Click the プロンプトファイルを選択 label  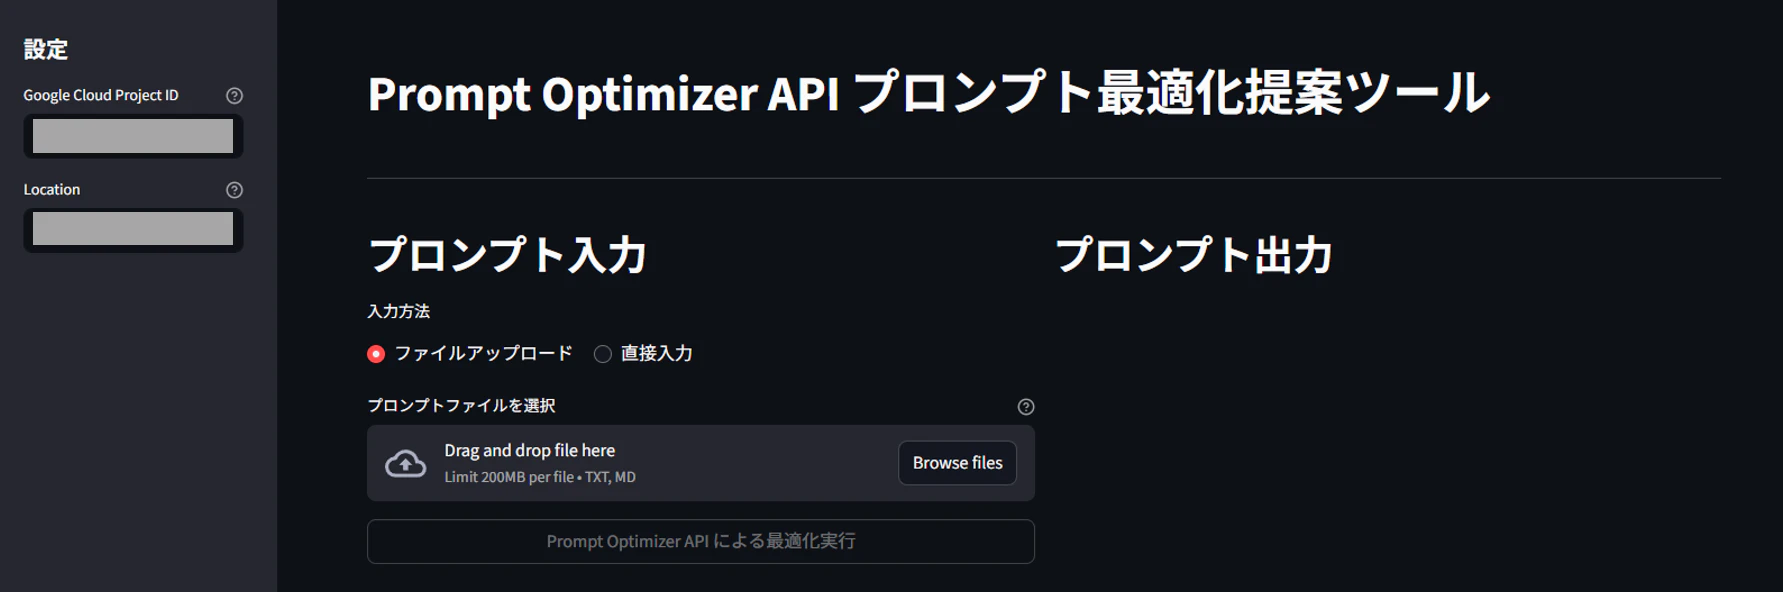(461, 405)
